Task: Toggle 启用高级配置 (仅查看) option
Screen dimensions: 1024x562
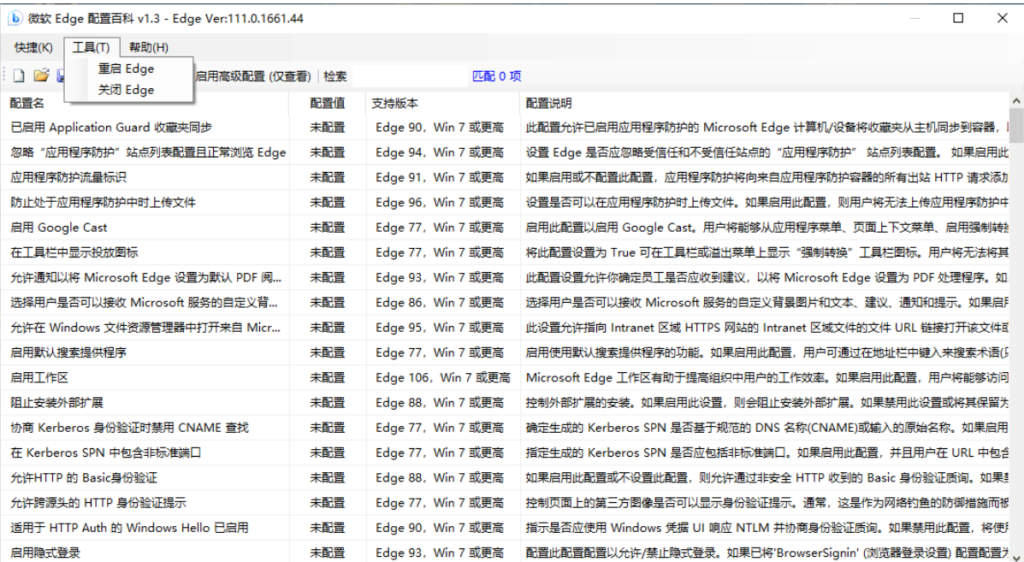Action: coord(252,76)
